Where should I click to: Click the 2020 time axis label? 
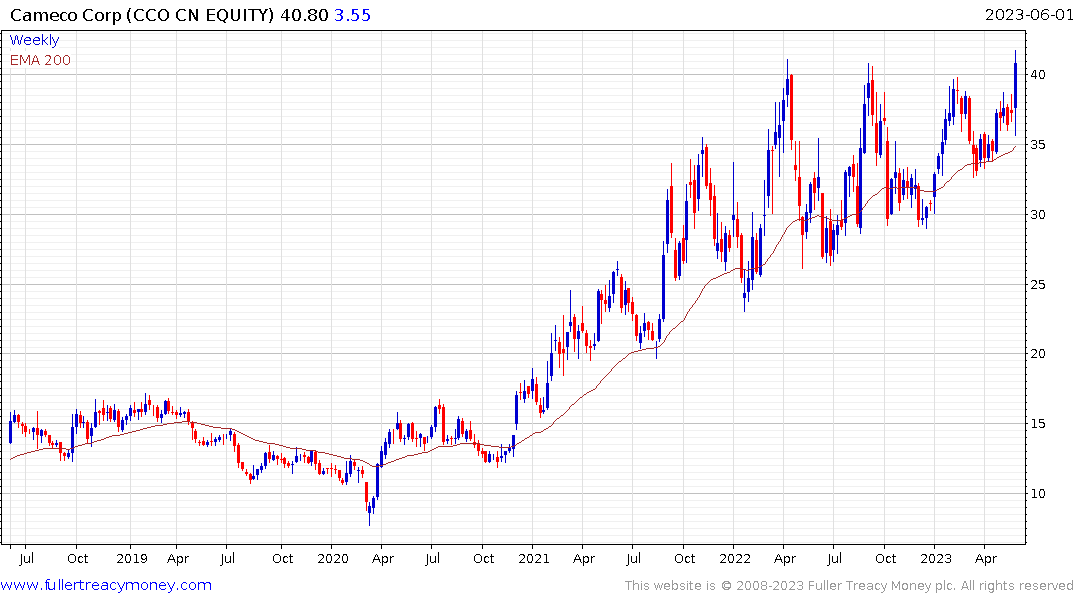coord(333,558)
